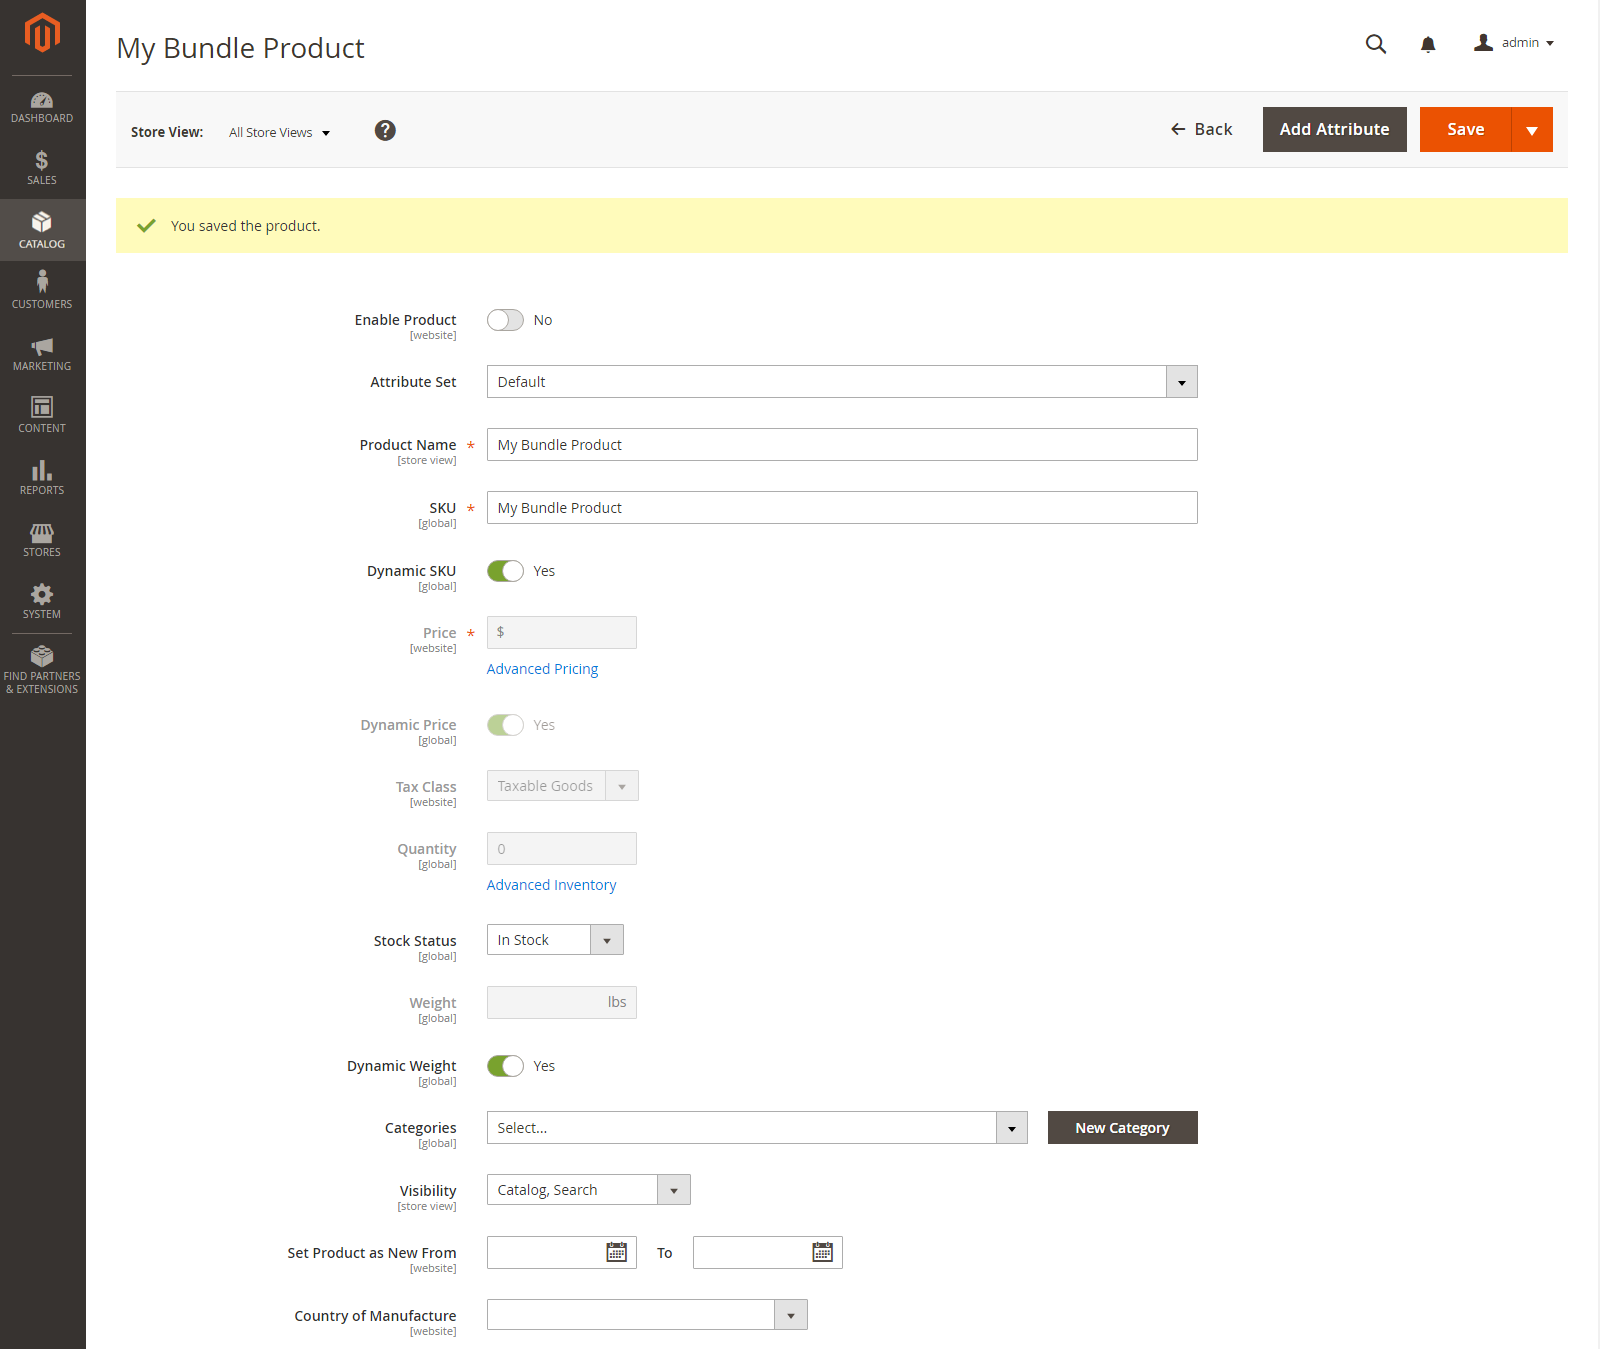Open calendar for New To date

coord(823,1252)
